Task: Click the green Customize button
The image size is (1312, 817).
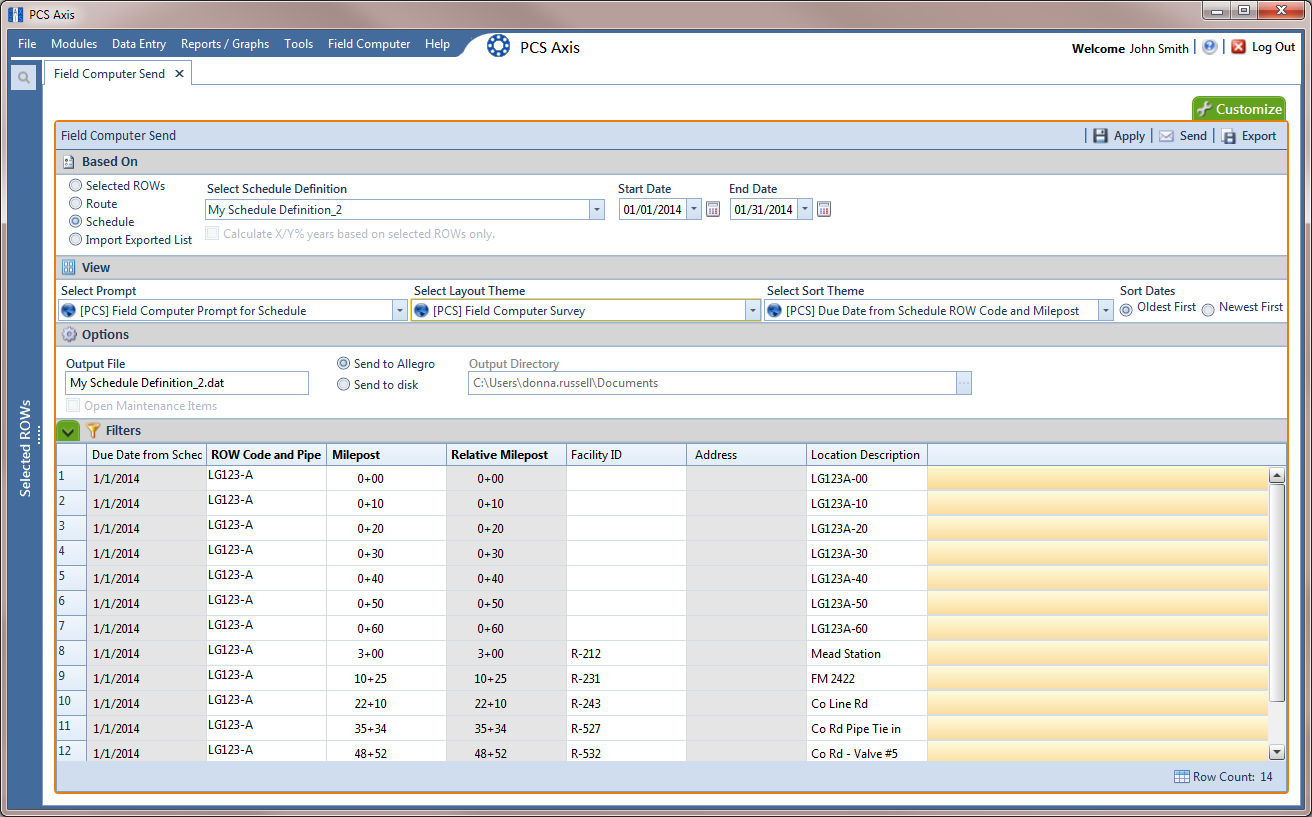Action: click(x=1238, y=109)
